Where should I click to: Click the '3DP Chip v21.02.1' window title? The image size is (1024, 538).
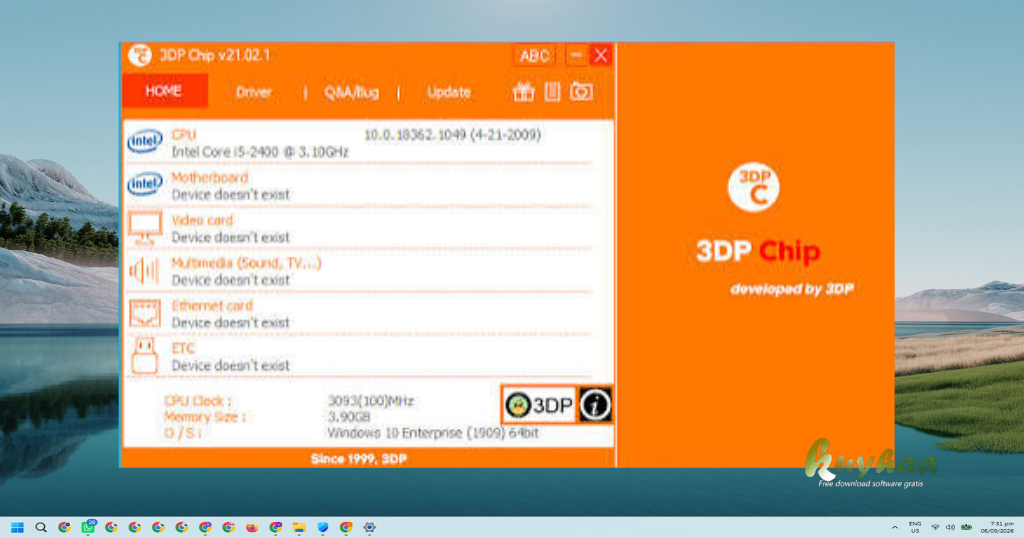[x=215, y=55]
